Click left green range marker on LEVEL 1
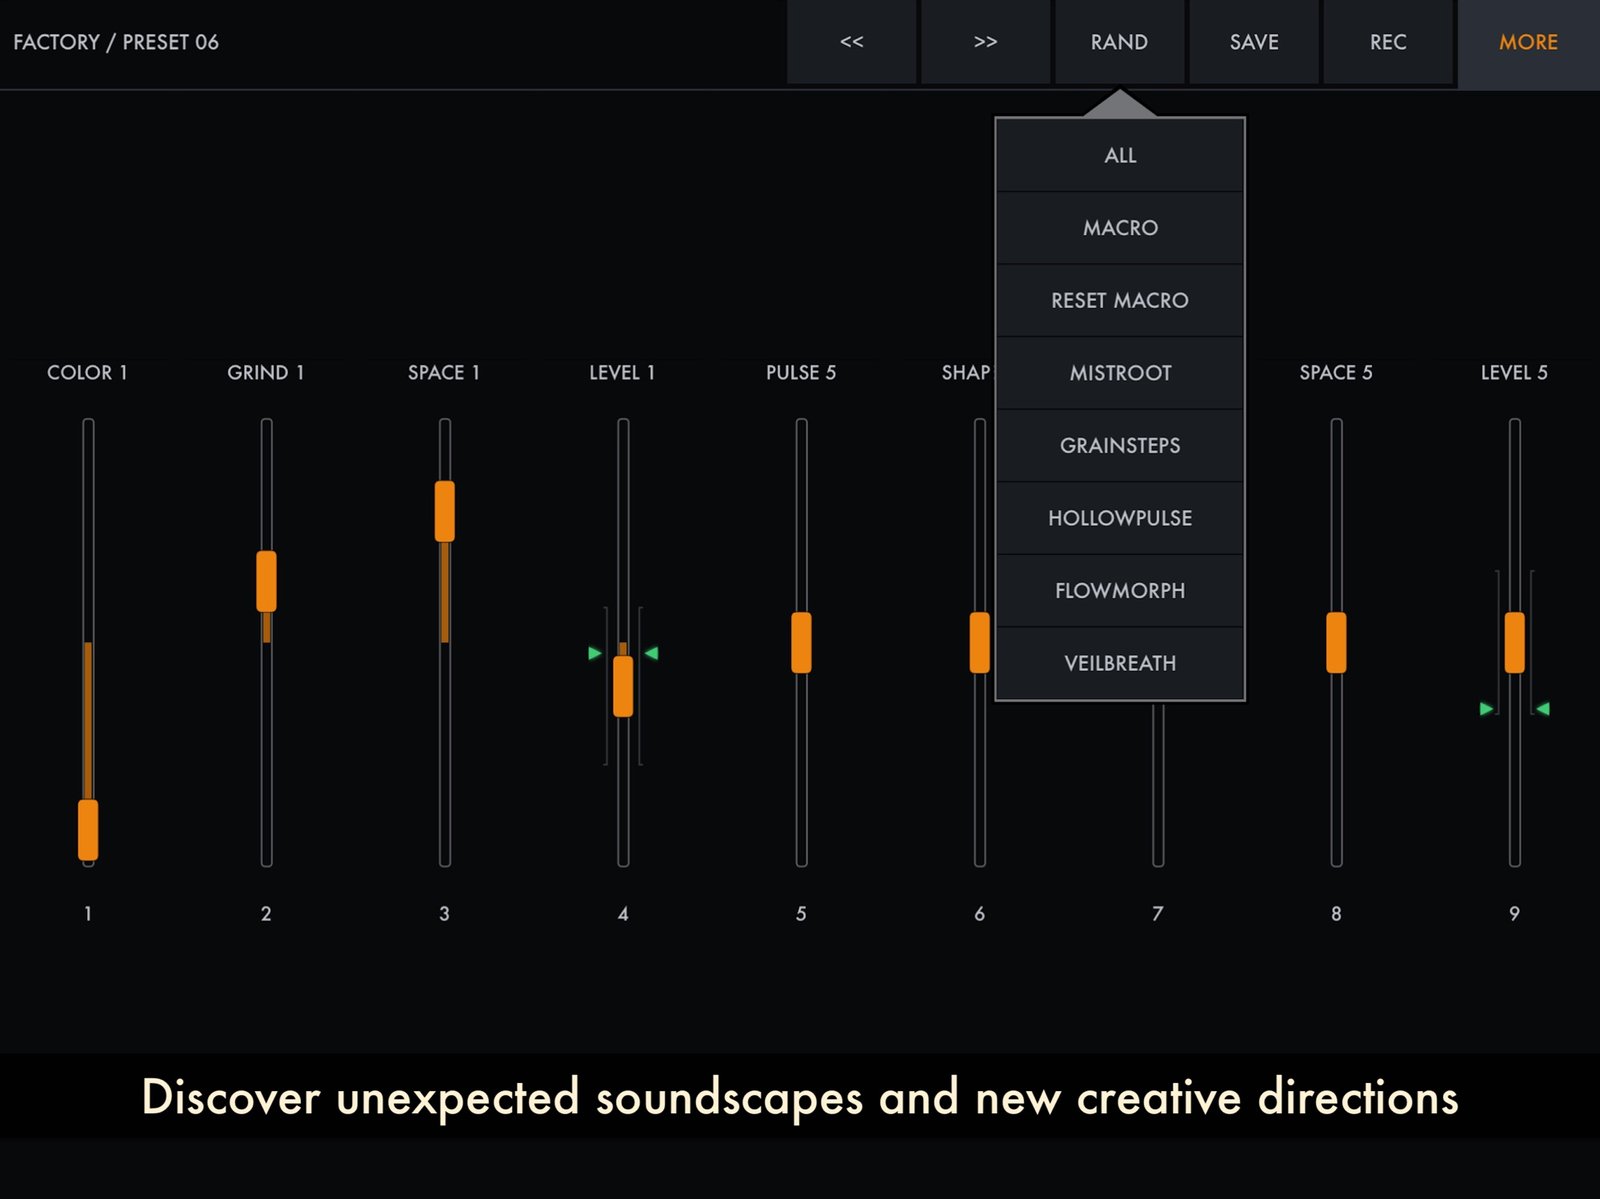The height and width of the screenshot is (1199, 1600). pos(595,653)
